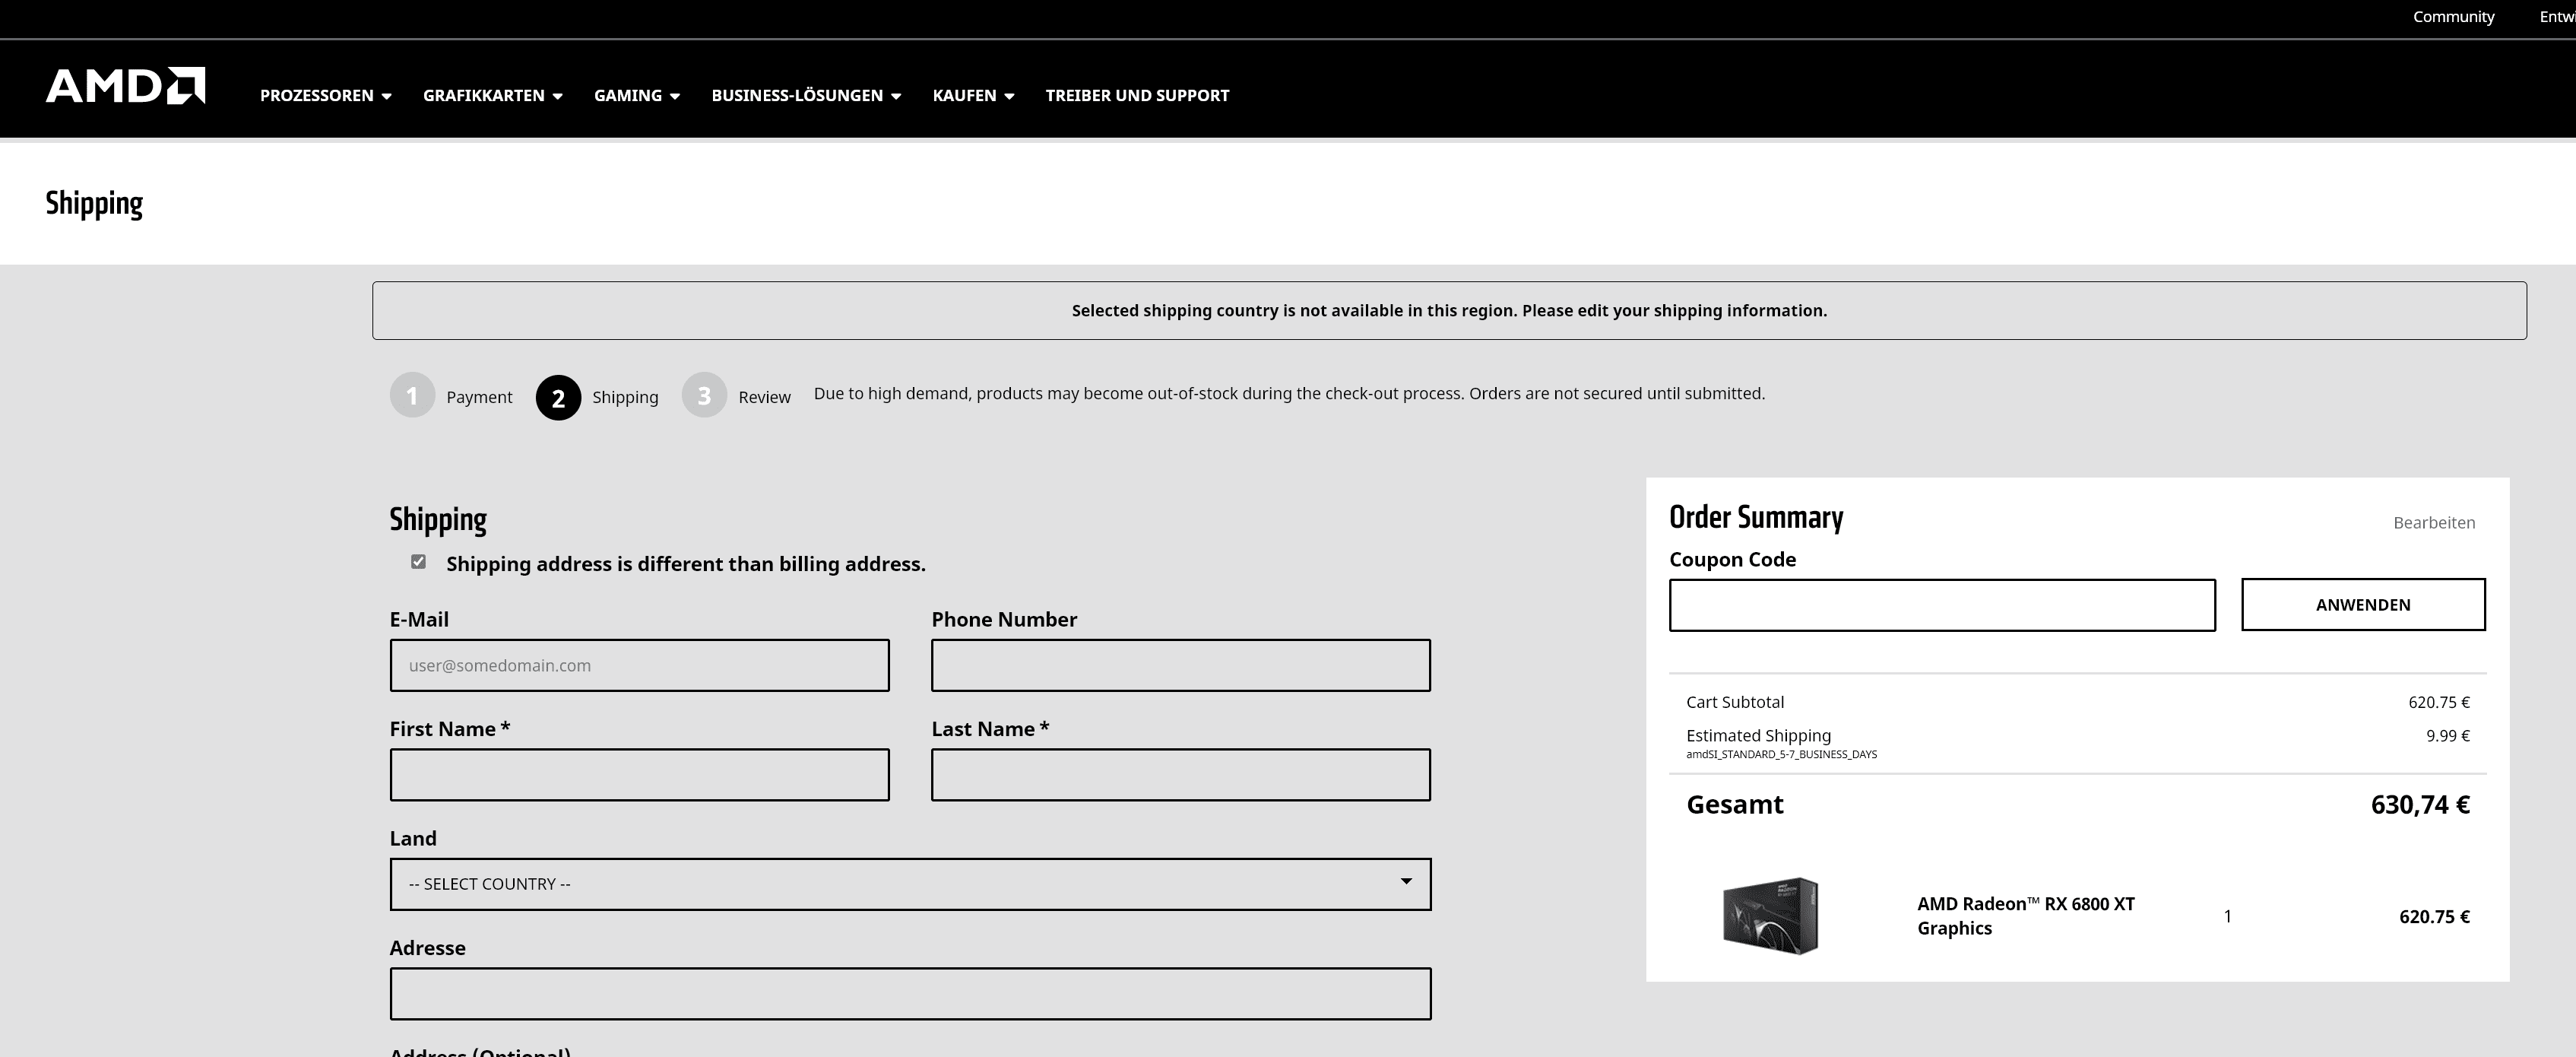Viewport: 2576px width, 1057px height.
Task: Click the Last Name field
Action: tap(1180, 775)
